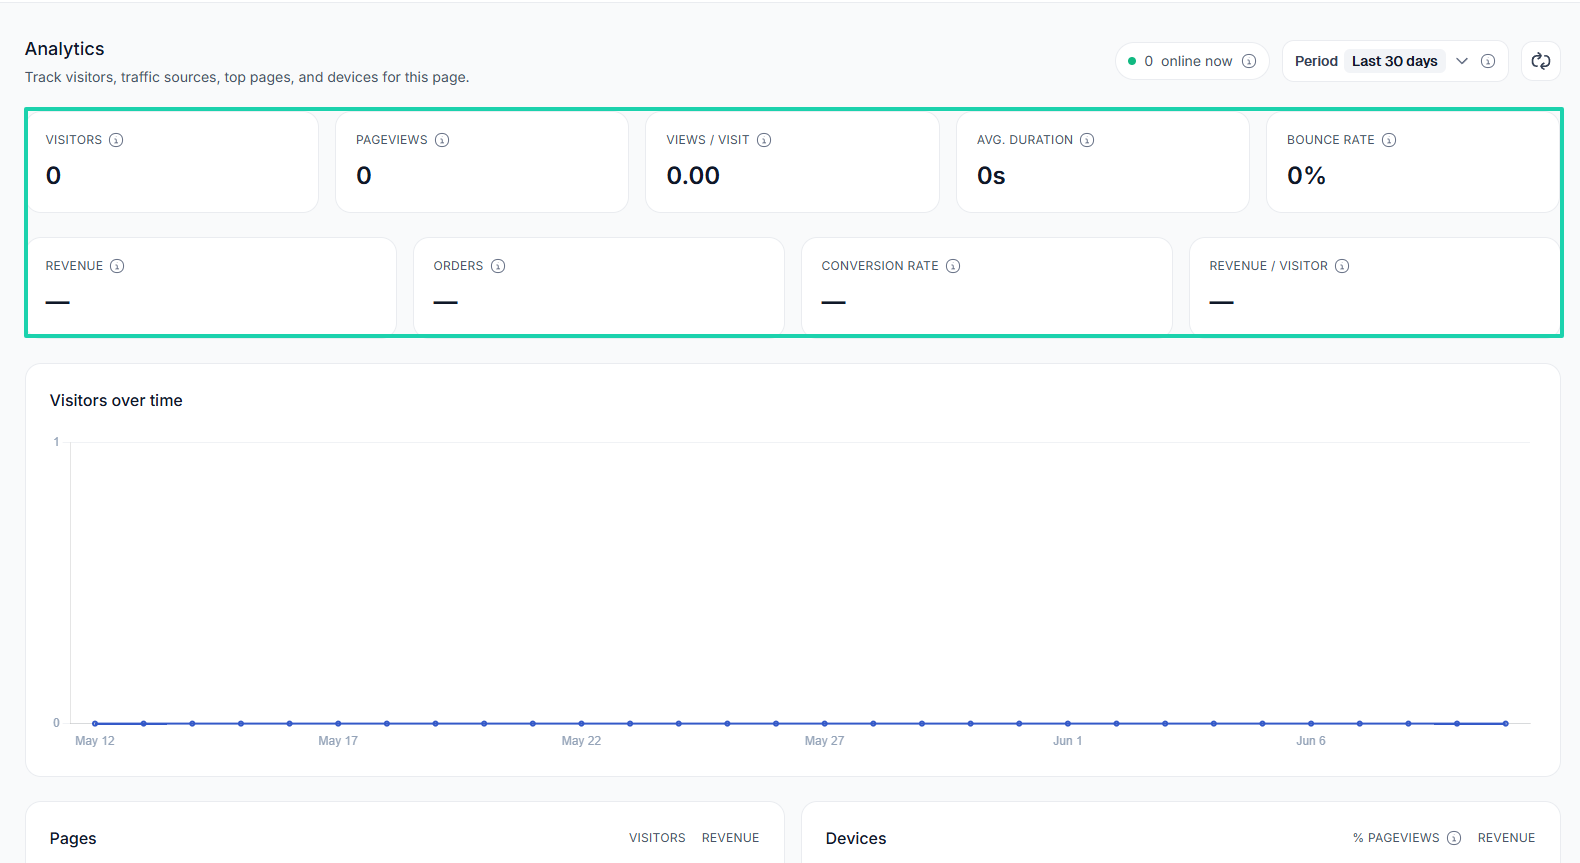Click the info icon next to Revenue / Visitor

point(1342,266)
